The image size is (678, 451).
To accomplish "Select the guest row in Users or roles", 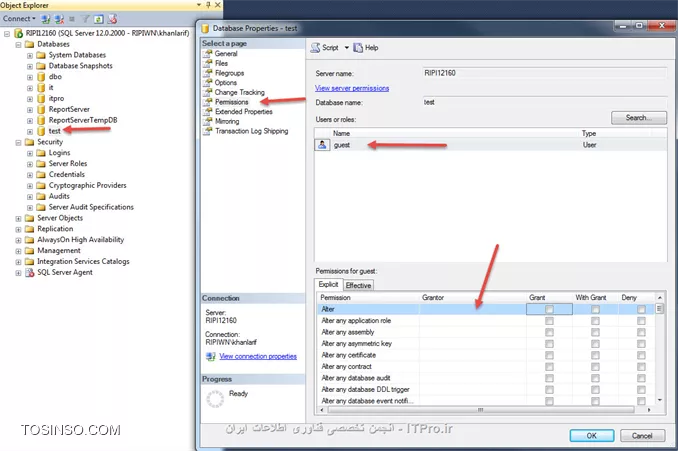I will pyautogui.click(x=490, y=145).
